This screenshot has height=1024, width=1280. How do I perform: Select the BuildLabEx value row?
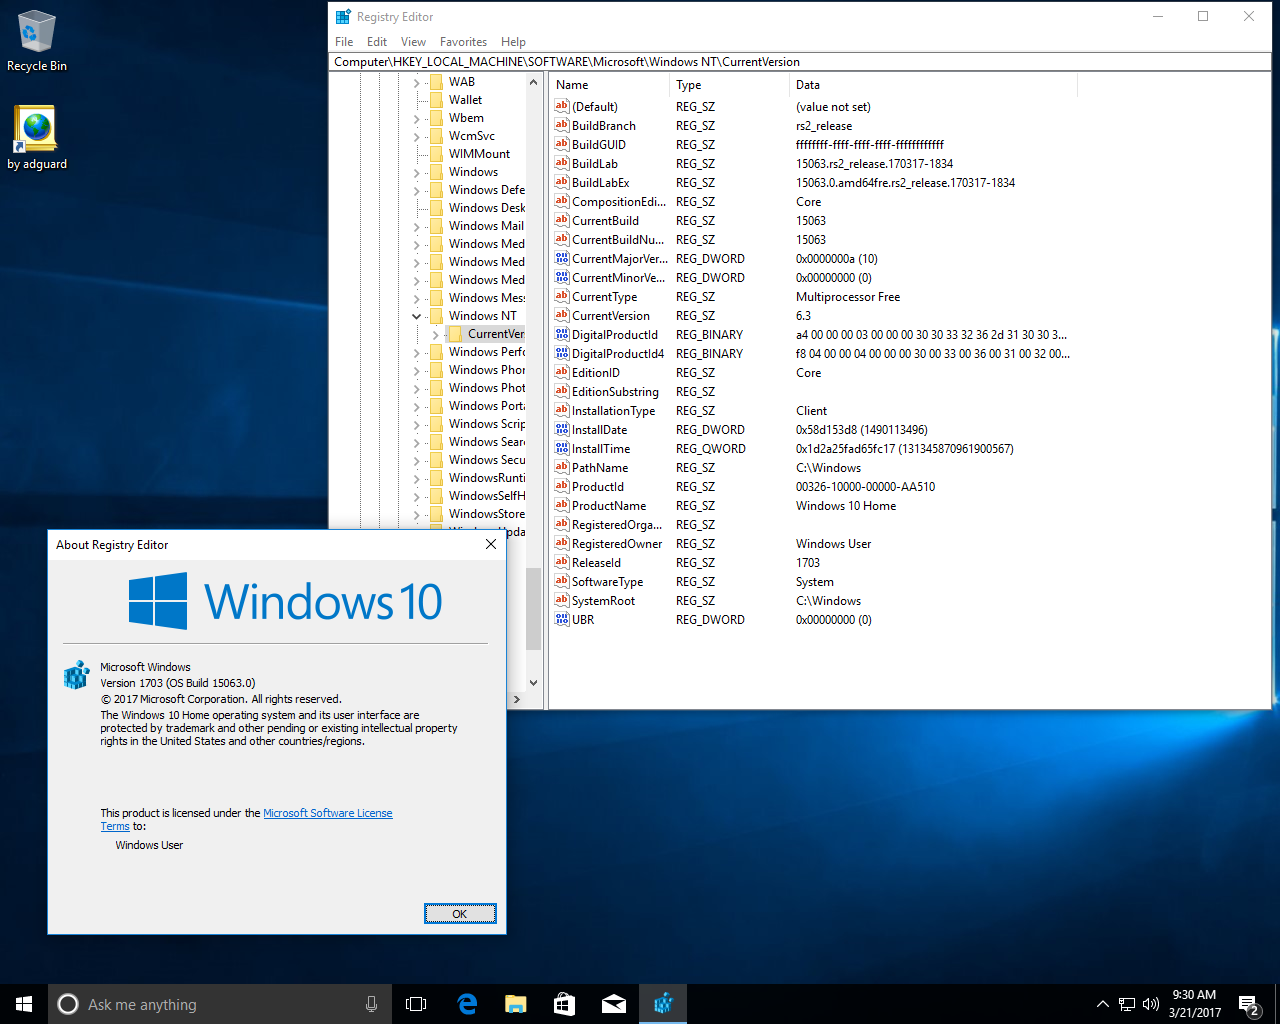click(812, 183)
